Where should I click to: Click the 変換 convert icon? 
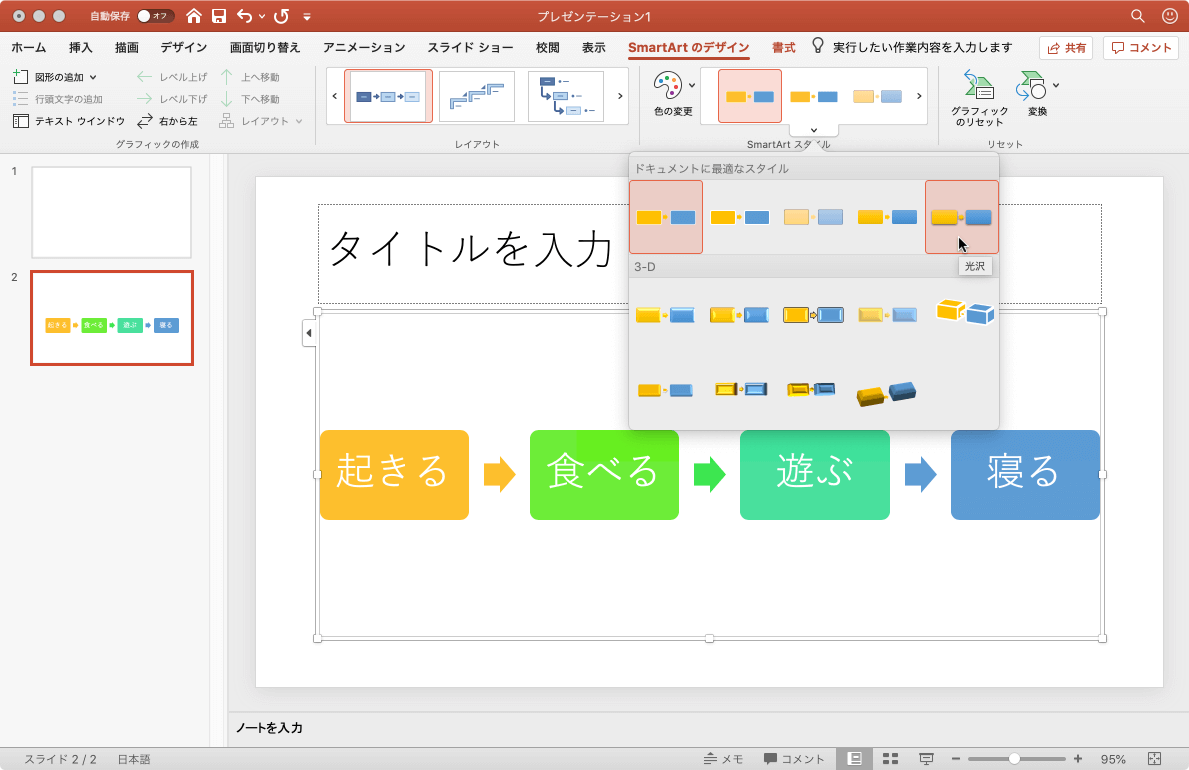coord(1032,86)
